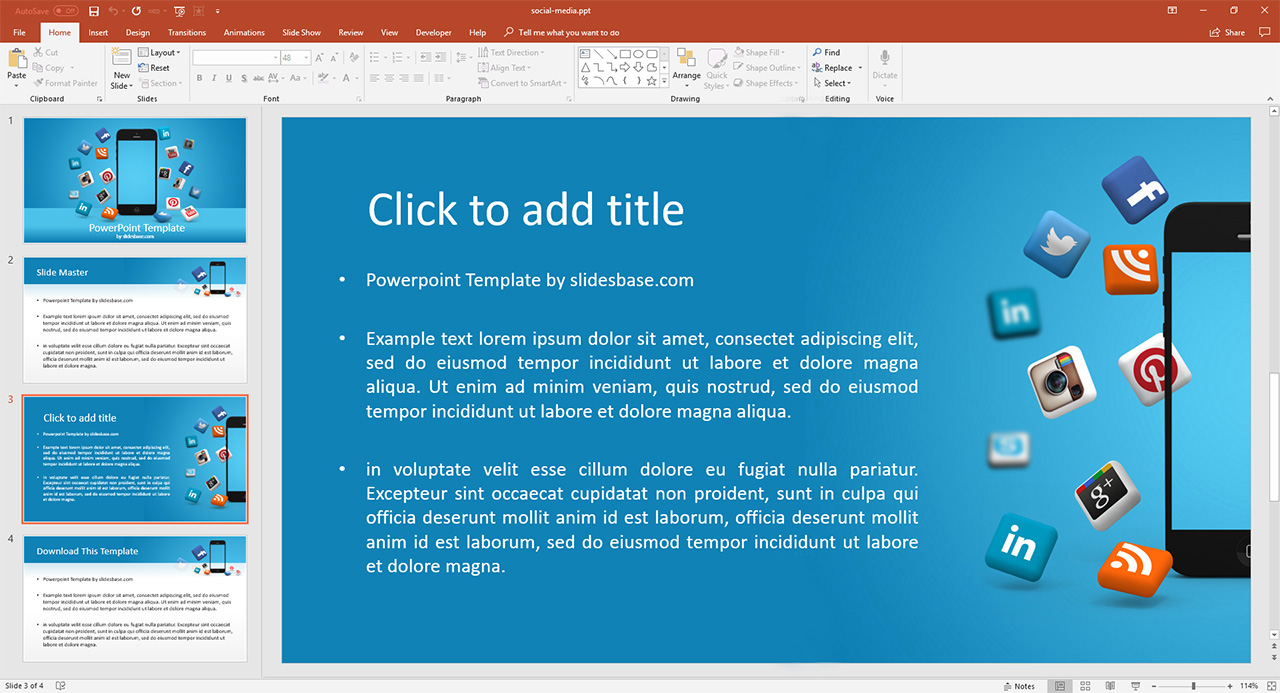Click the Paste clipboard icon
Viewport: 1280px width, 693px height.
click(x=17, y=62)
